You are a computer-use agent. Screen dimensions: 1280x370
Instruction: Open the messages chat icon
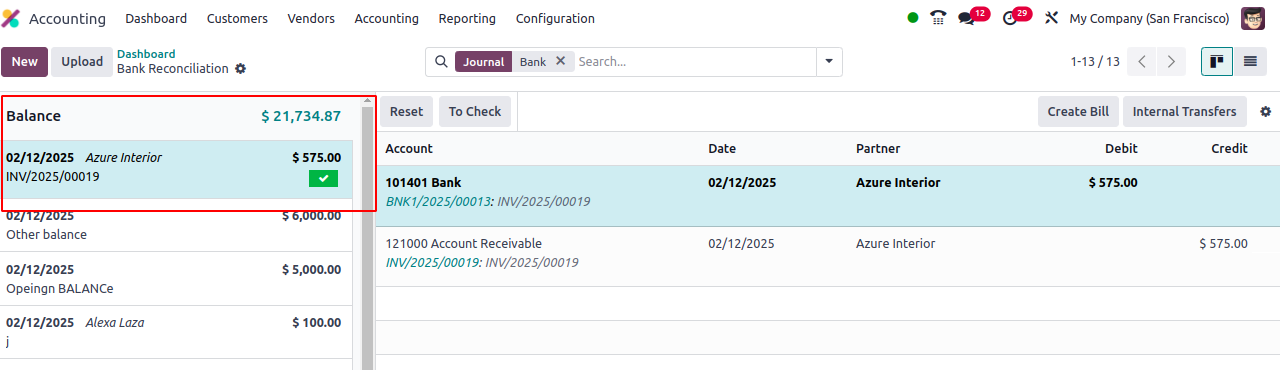966,18
